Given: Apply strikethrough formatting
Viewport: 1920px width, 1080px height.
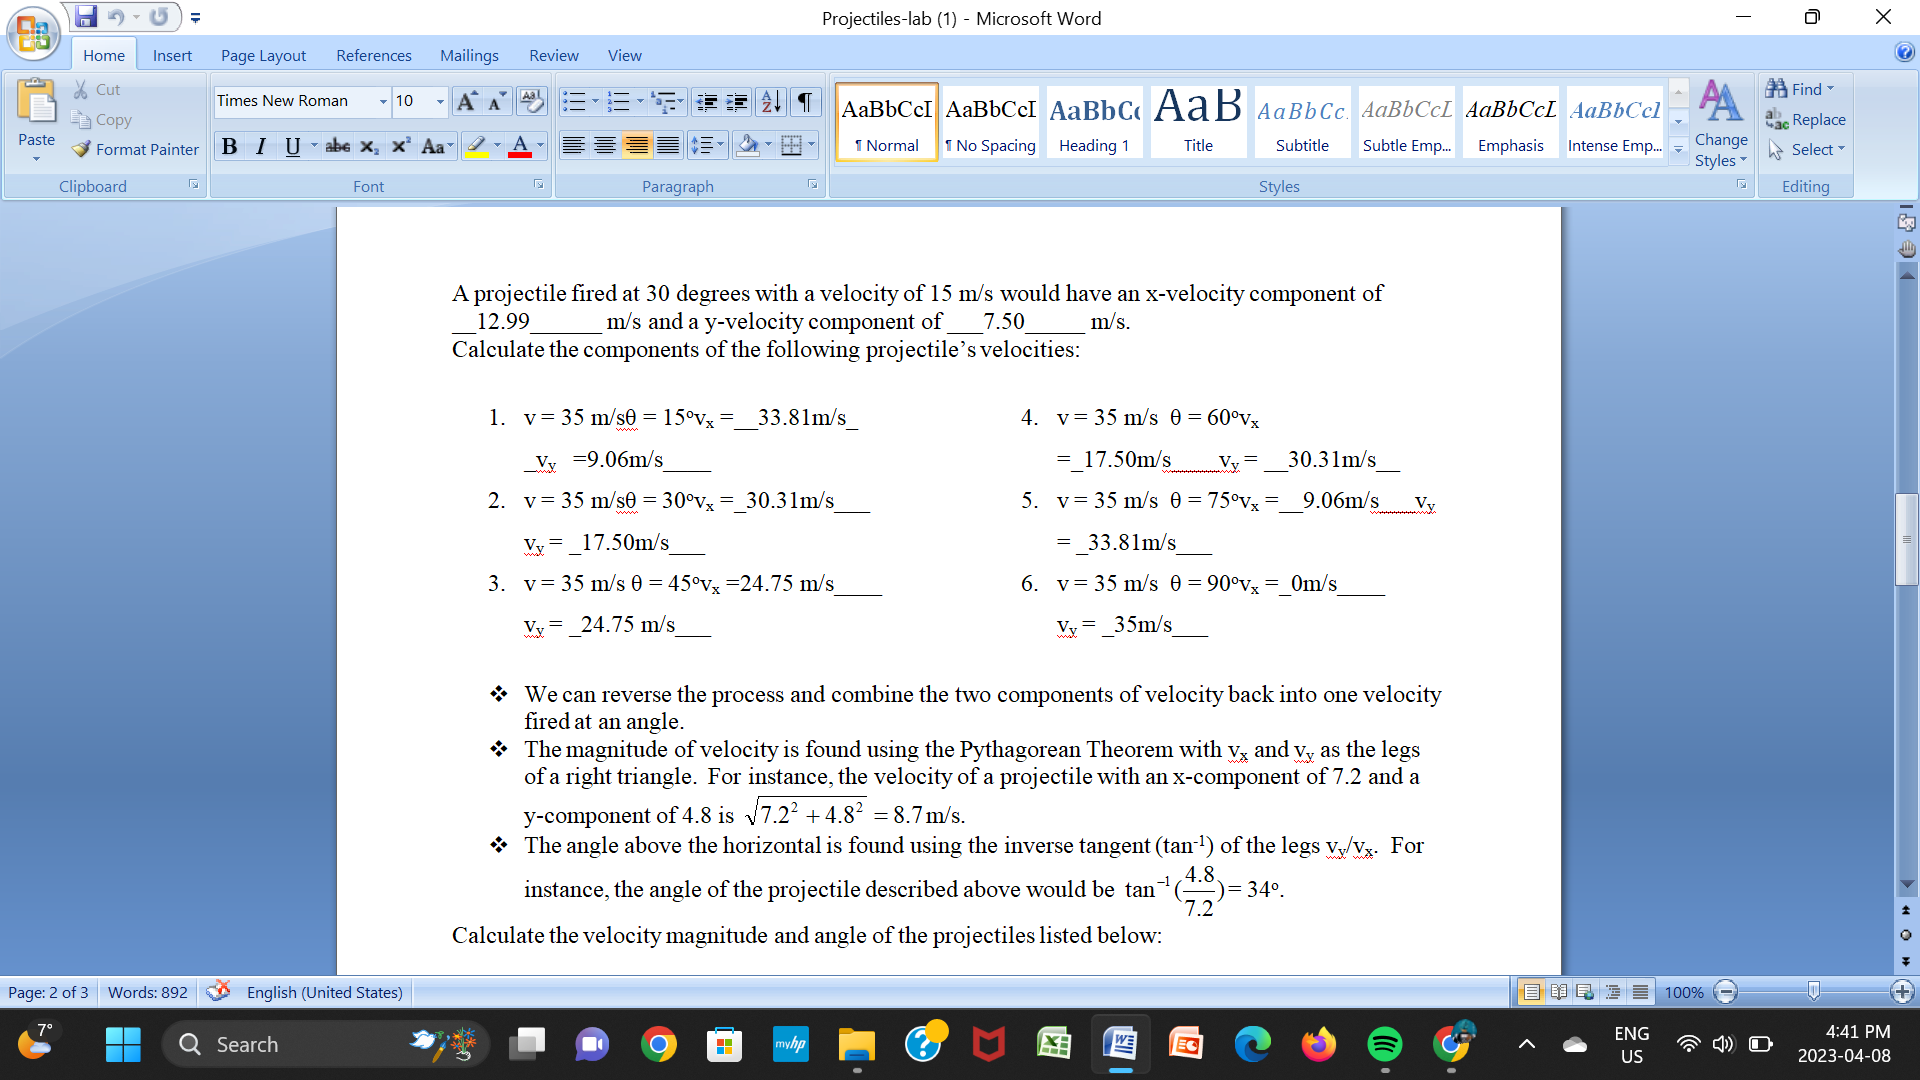Looking at the screenshot, I should 337,146.
